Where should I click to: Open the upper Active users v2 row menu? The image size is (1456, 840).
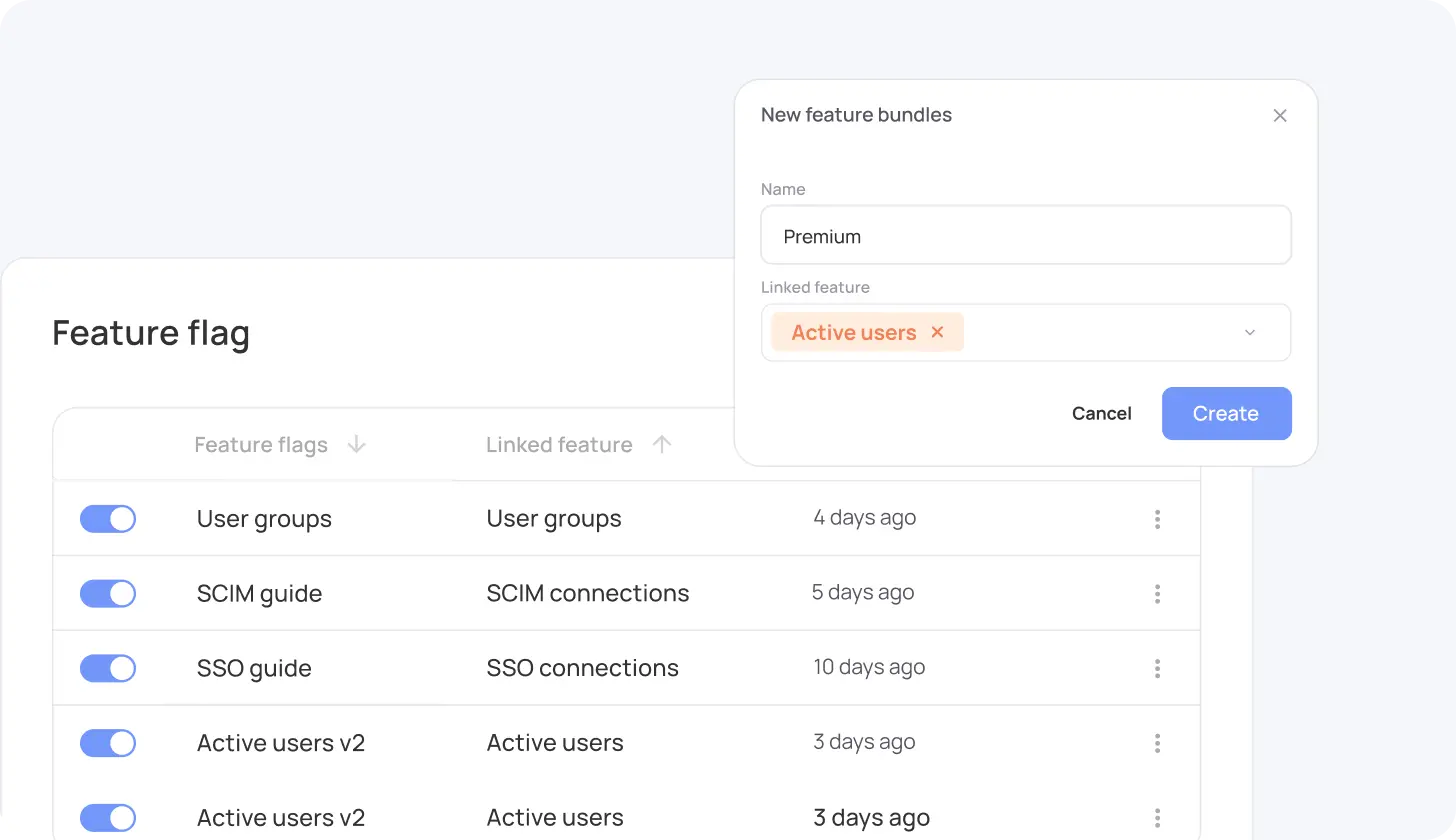tap(1157, 743)
